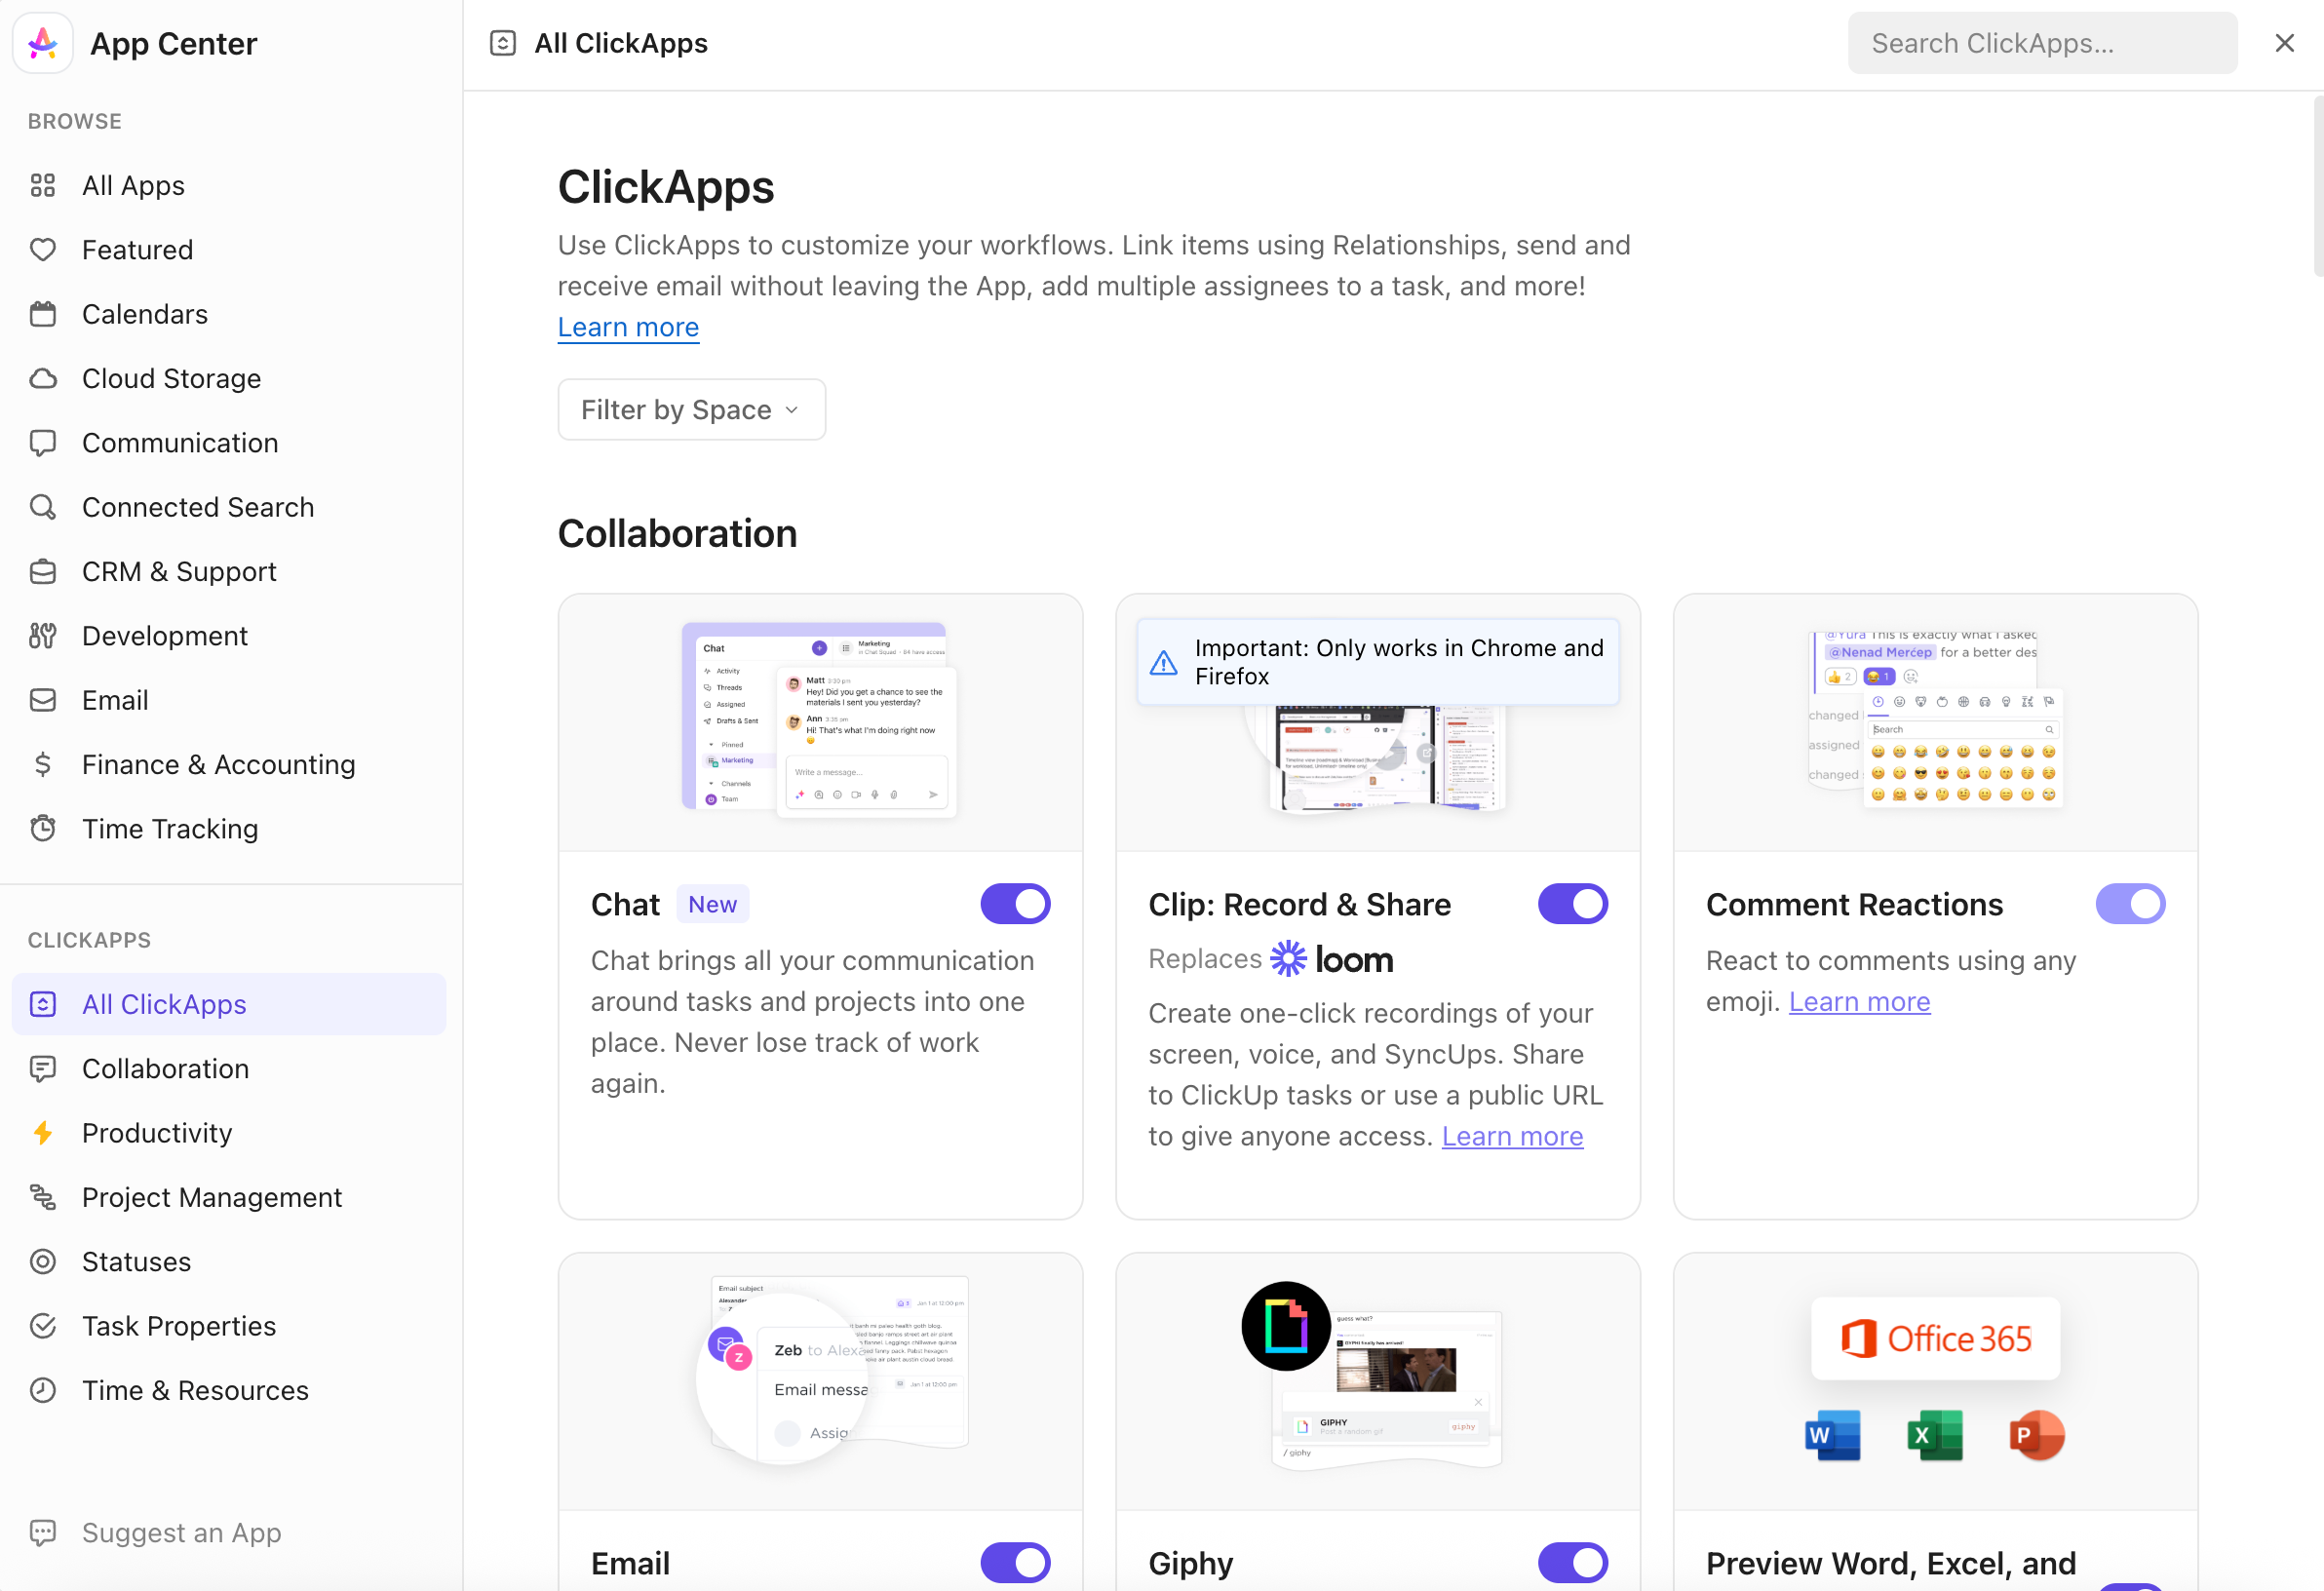This screenshot has height=1591, width=2324.
Task: Click the Finance & Accounting dollar icon
Action: [43, 765]
